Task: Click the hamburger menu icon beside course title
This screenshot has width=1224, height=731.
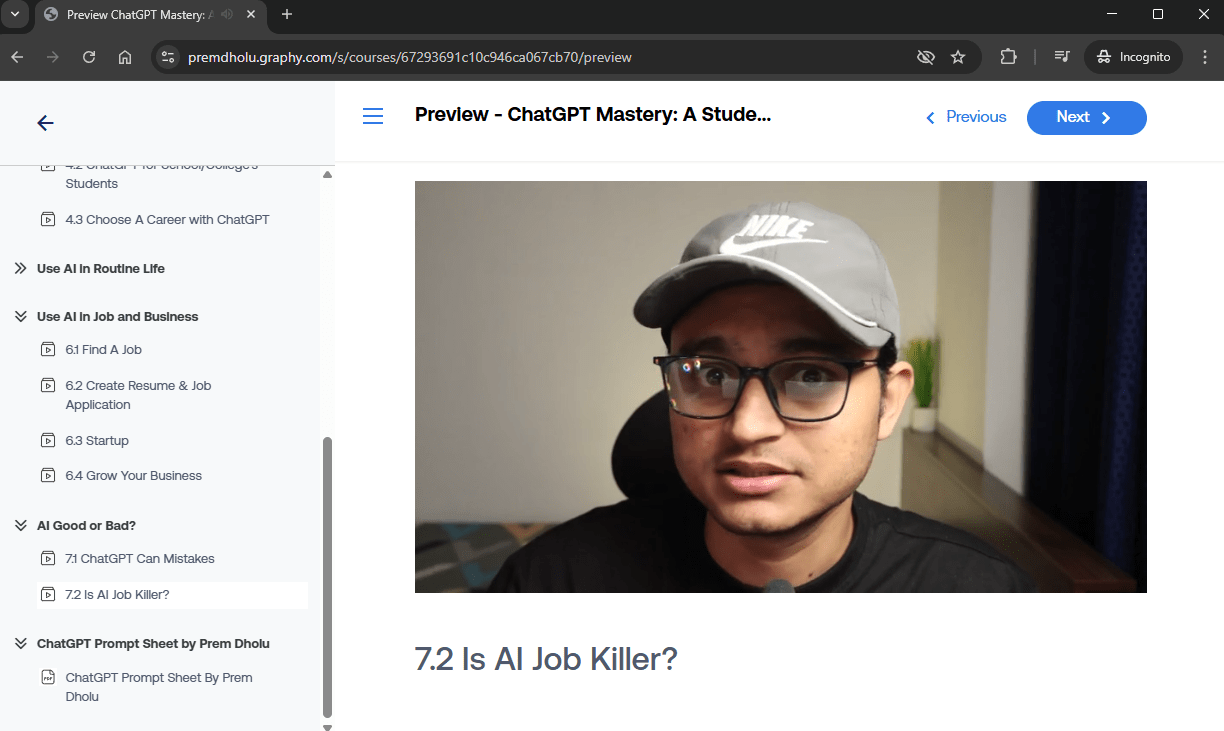Action: [373, 117]
